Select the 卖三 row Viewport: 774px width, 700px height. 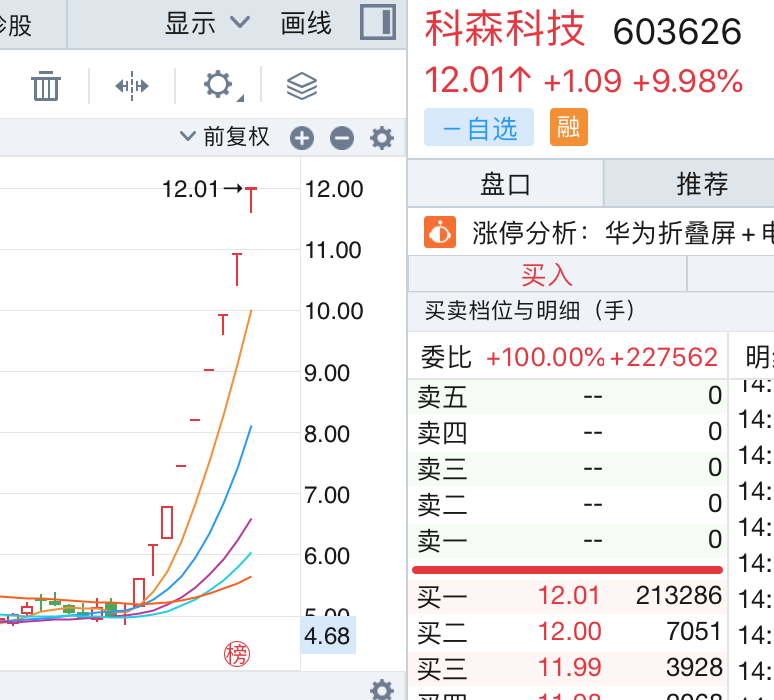[x=568, y=468]
